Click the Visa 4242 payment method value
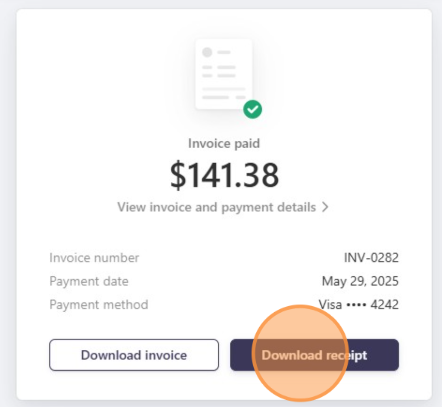442x407 pixels. click(x=359, y=305)
